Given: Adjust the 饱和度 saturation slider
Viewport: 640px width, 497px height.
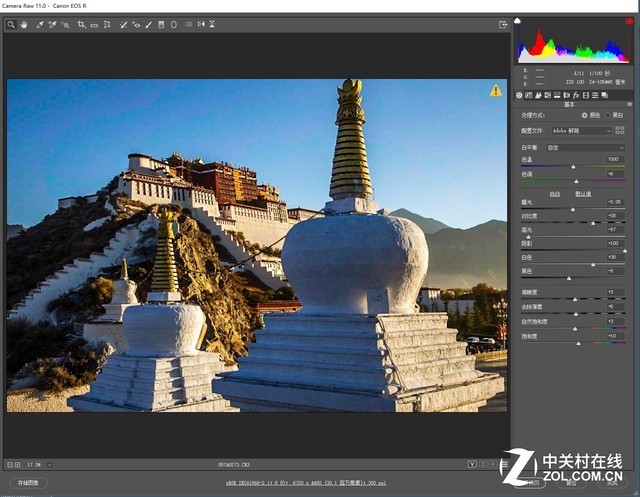Looking at the screenshot, I should point(578,344).
